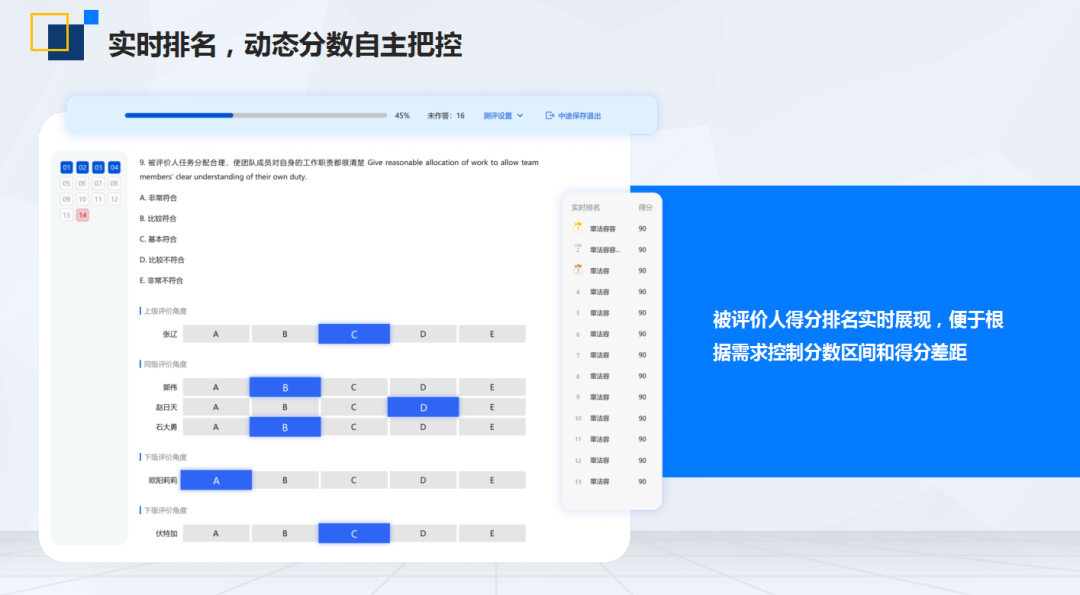
Task: Click the silver medal icon for rank 2
Action: click(x=577, y=248)
